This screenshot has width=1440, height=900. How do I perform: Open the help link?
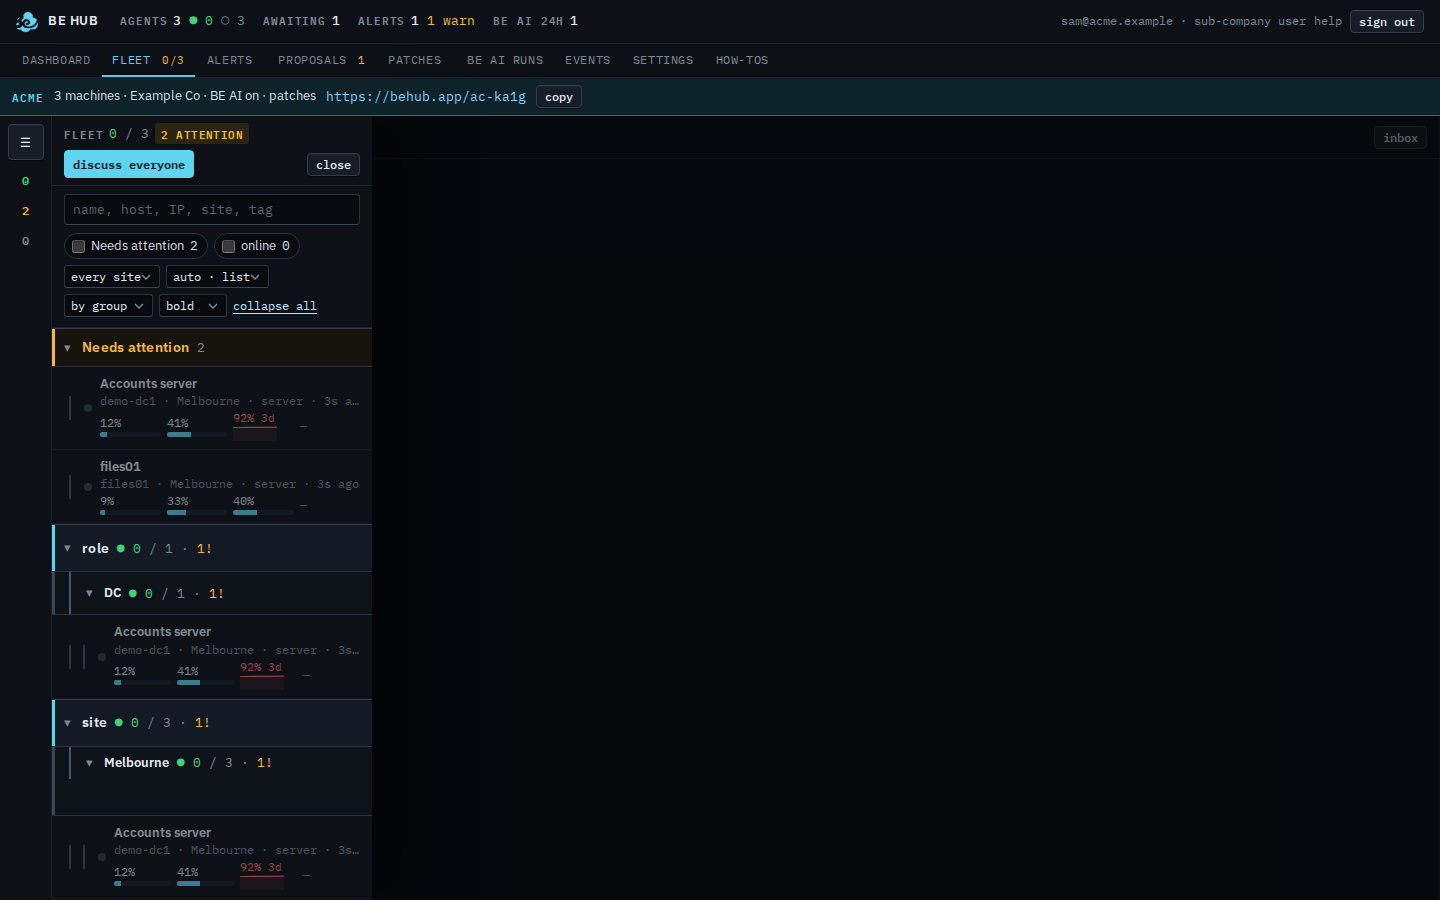[1328, 21]
